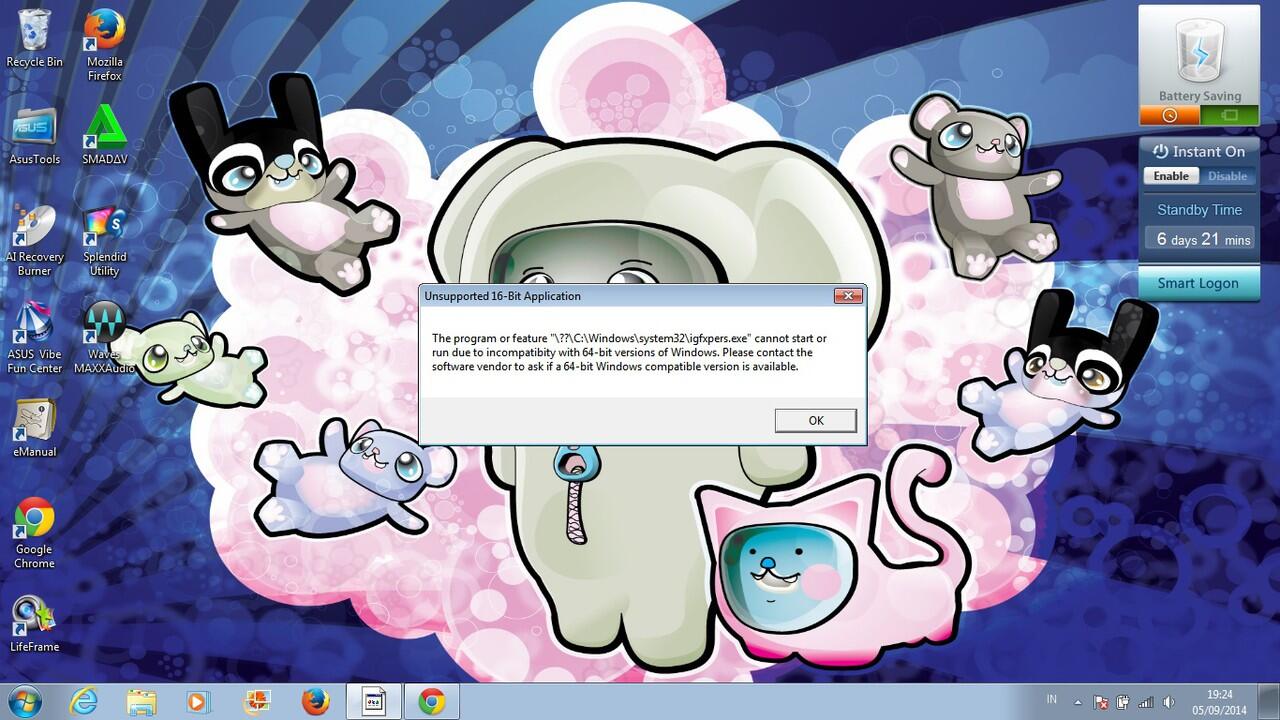Open the Recycle Bin desktop icon

pyautogui.click(x=34, y=38)
